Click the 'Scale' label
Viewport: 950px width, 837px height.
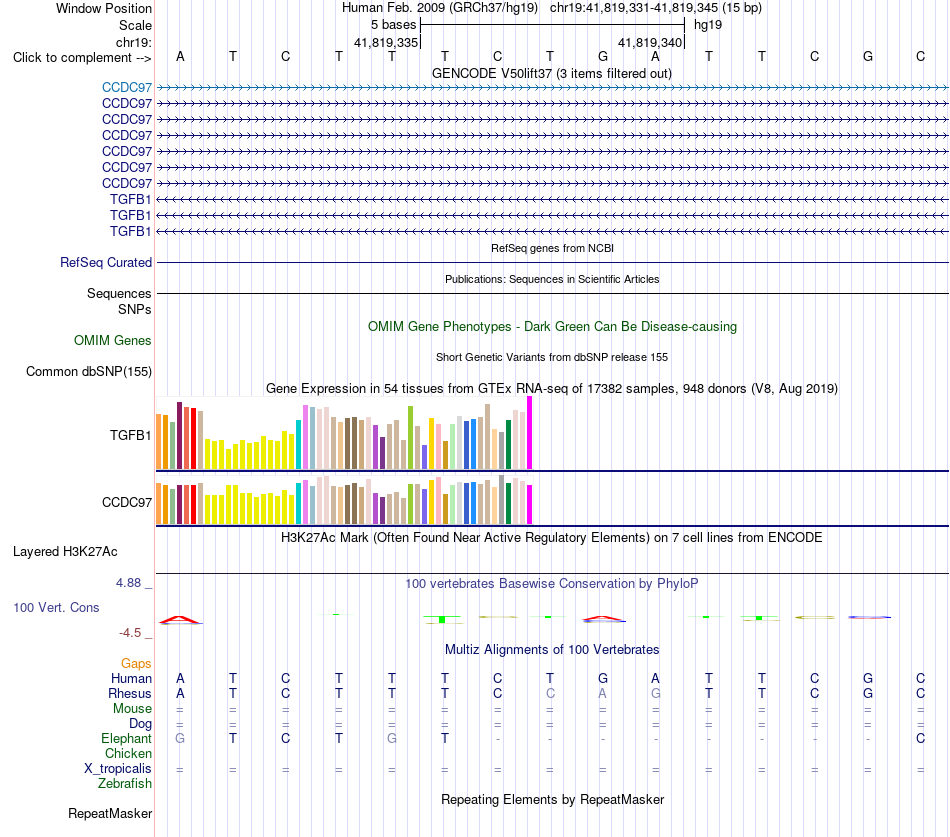click(136, 25)
